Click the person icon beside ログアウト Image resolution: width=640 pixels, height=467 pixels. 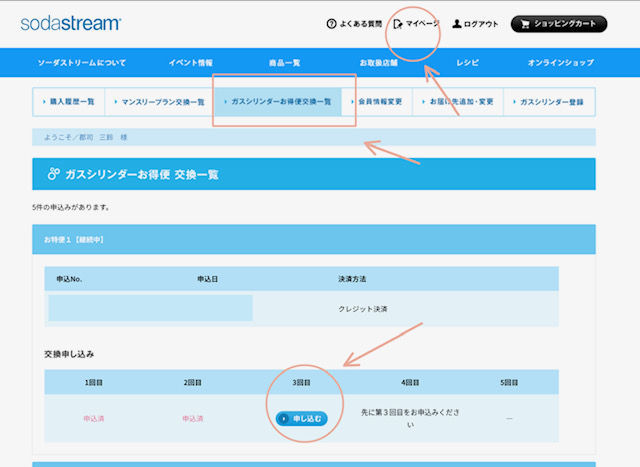(457, 24)
